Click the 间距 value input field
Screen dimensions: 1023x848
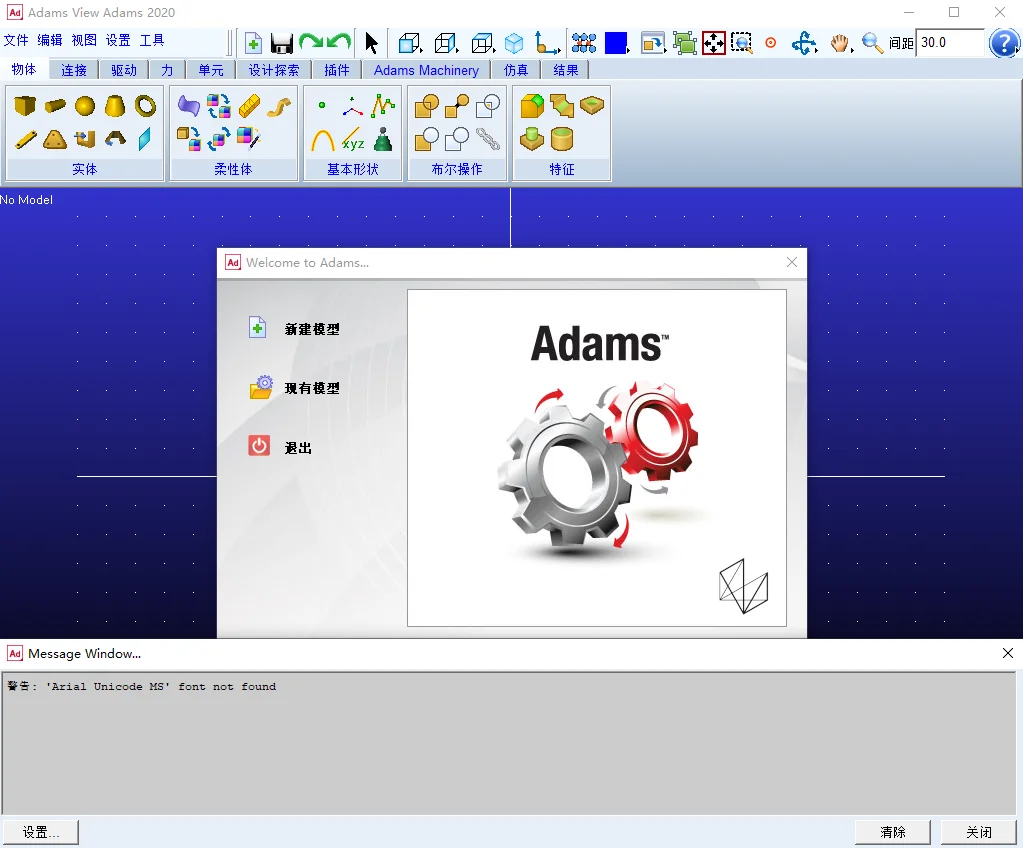tap(950, 42)
